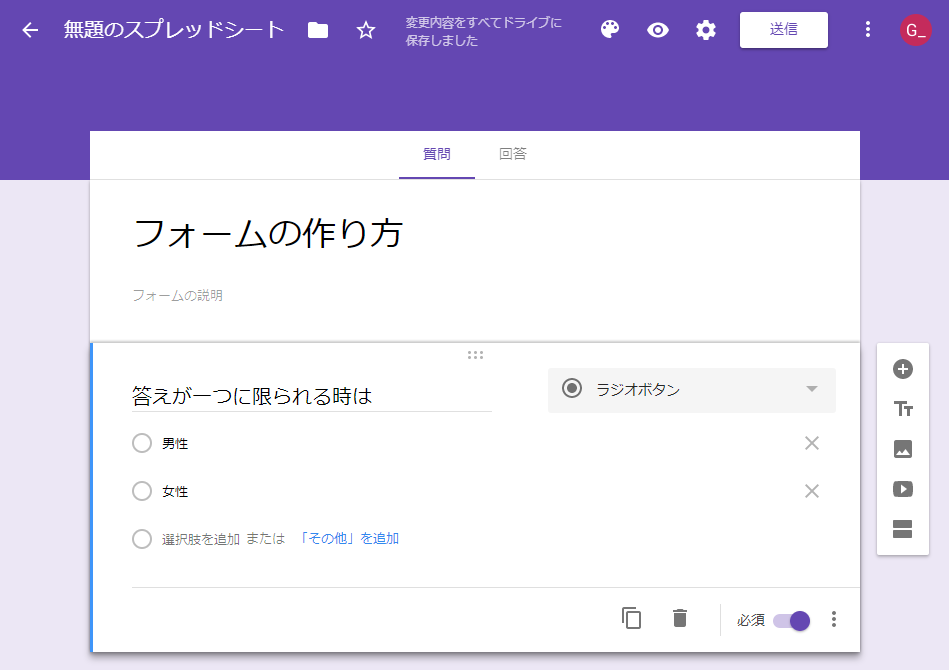Open question's three-dot options menu
The image size is (949, 670).
coord(834,620)
